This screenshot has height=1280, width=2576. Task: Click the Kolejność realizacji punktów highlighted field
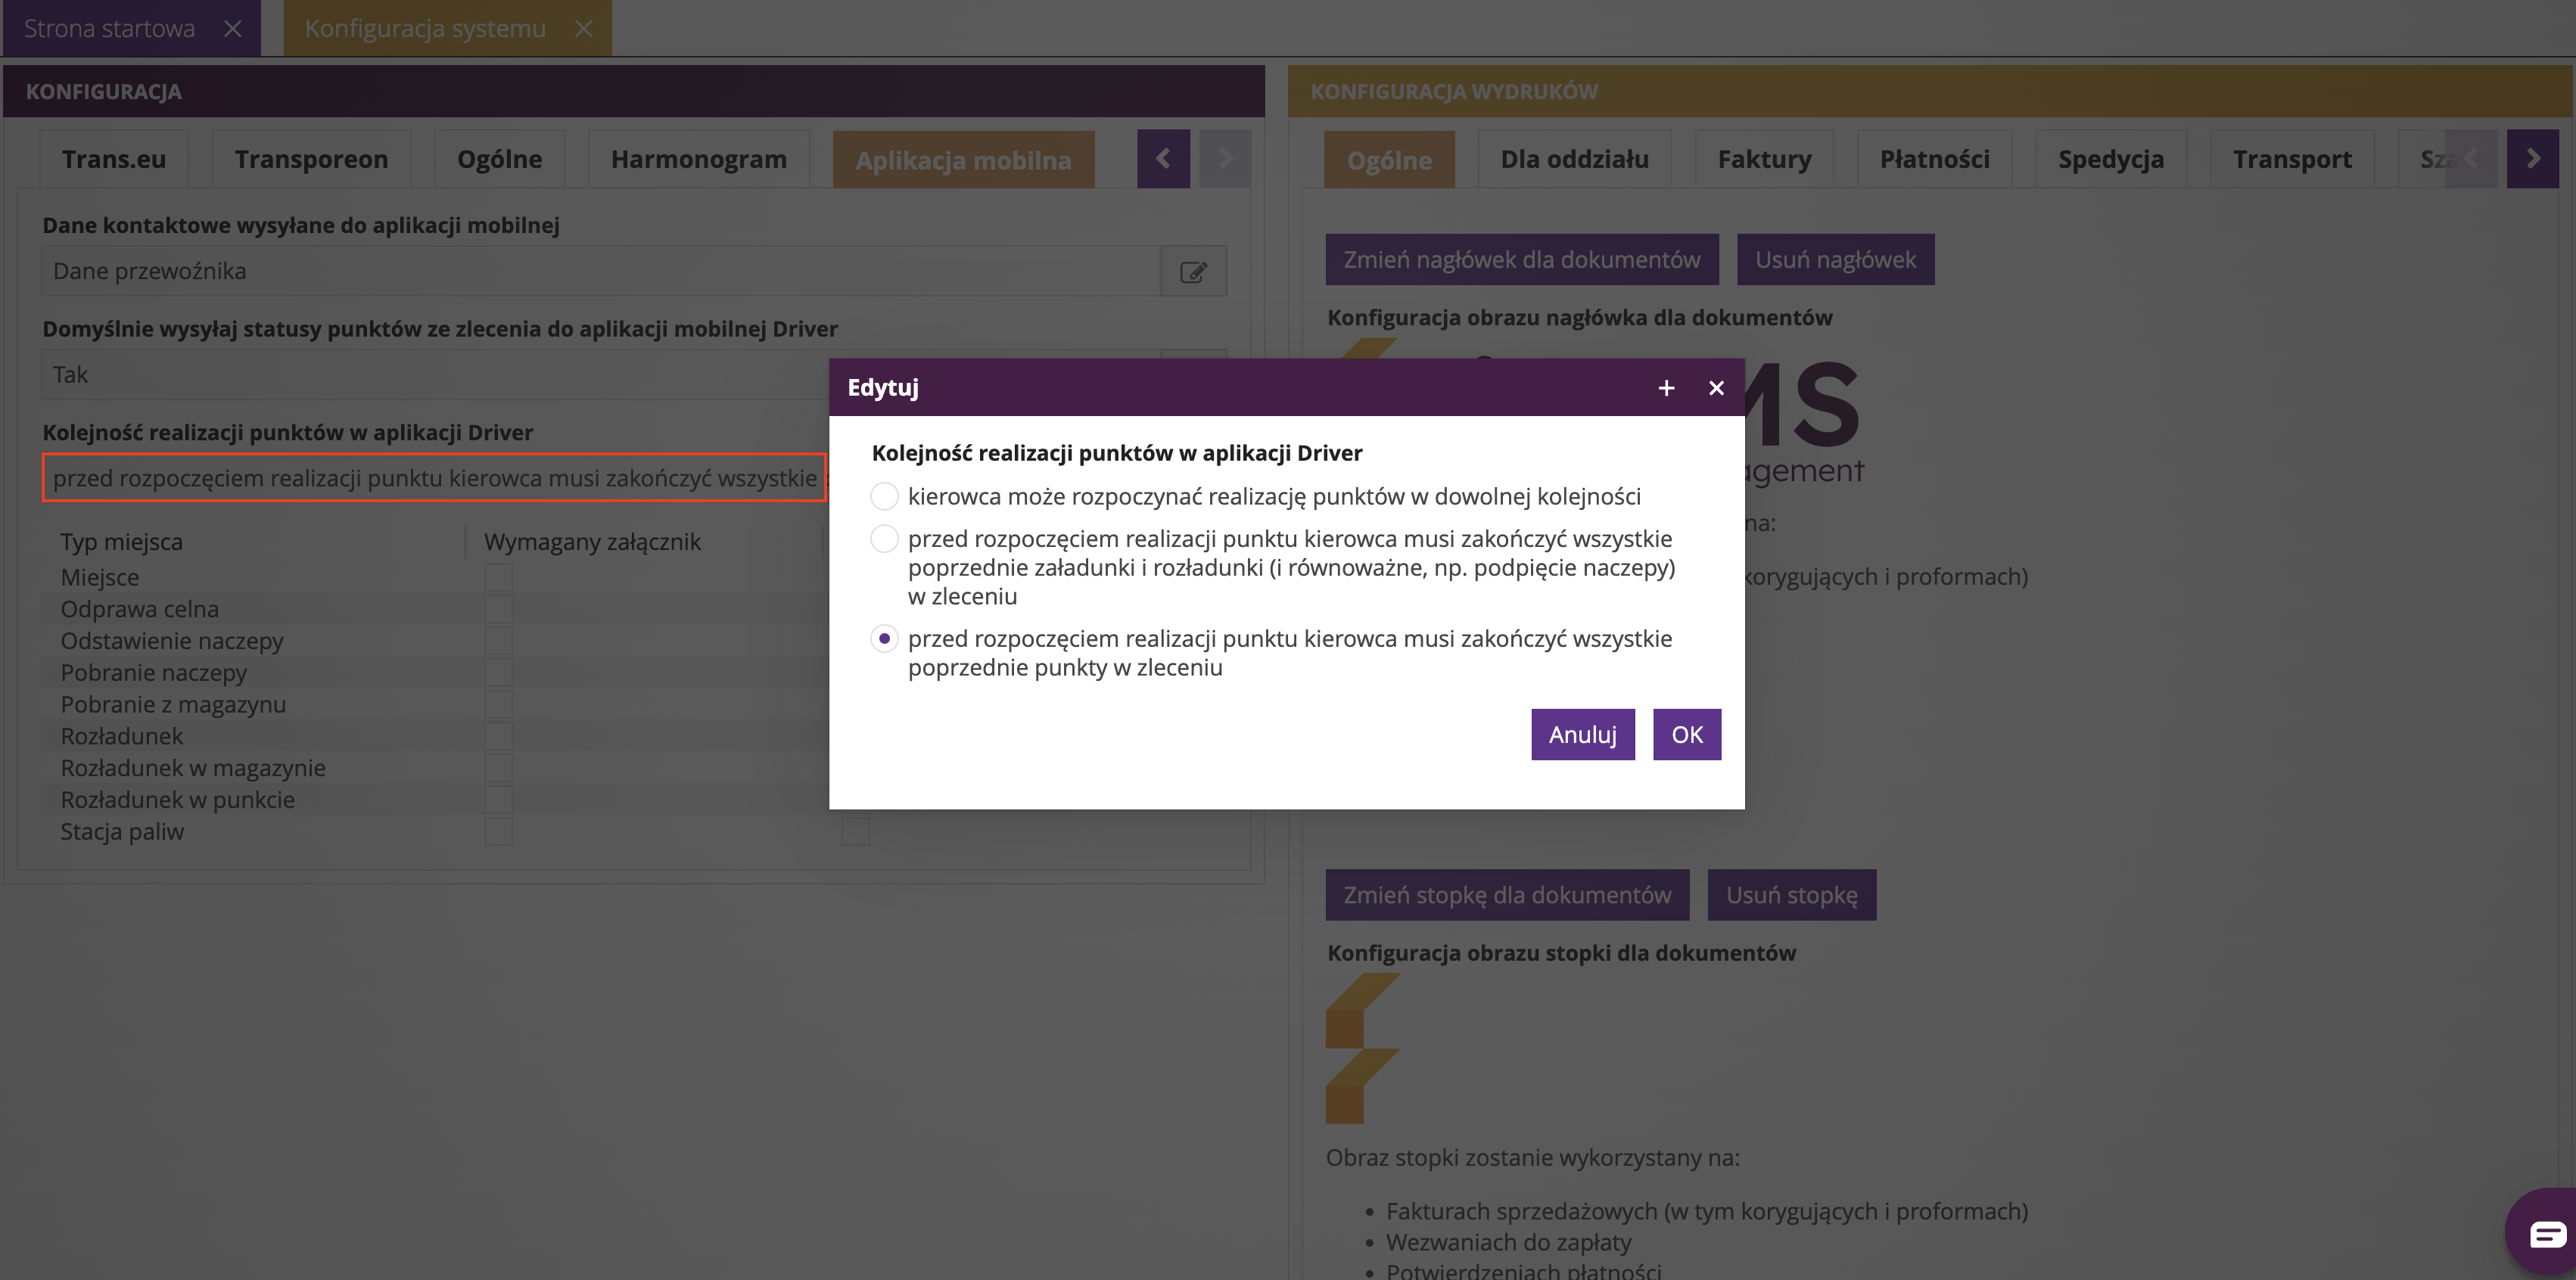(434, 478)
